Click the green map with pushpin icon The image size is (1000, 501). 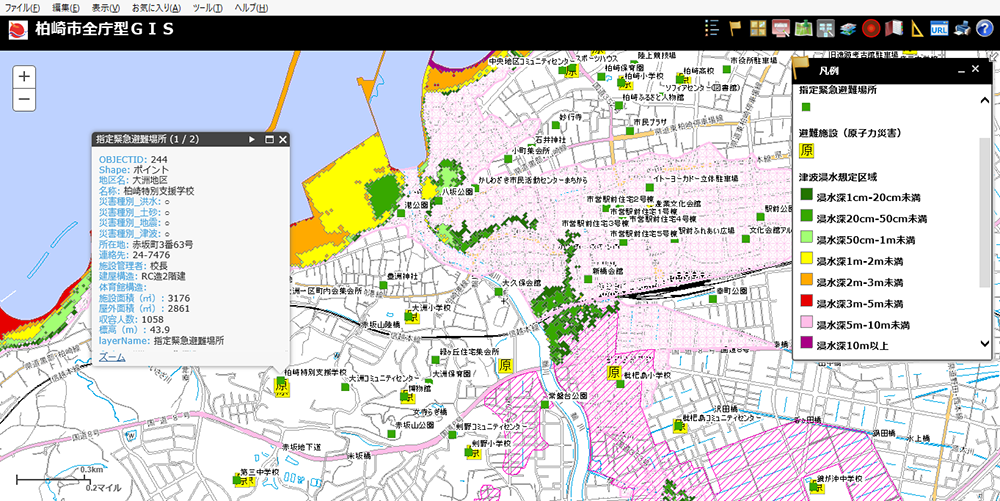(804, 28)
